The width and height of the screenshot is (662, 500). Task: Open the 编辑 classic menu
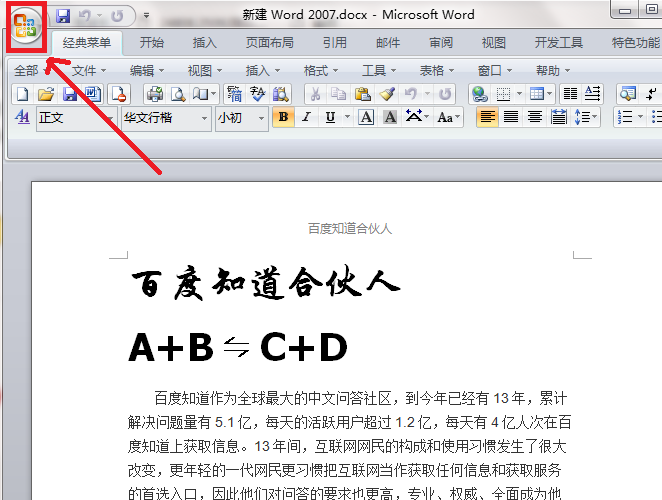pyautogui.click(x=147, y=71)
